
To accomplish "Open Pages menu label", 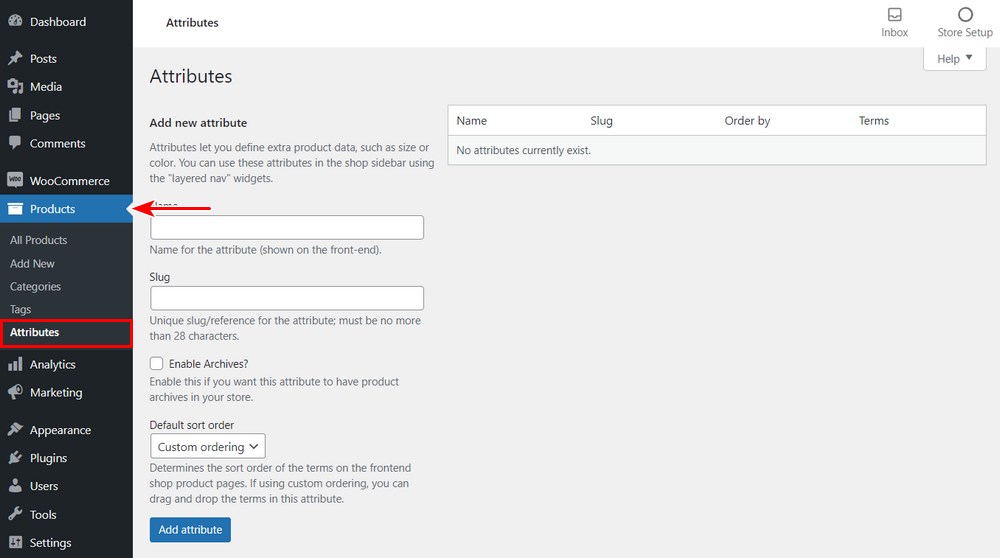I will [45, 116].
